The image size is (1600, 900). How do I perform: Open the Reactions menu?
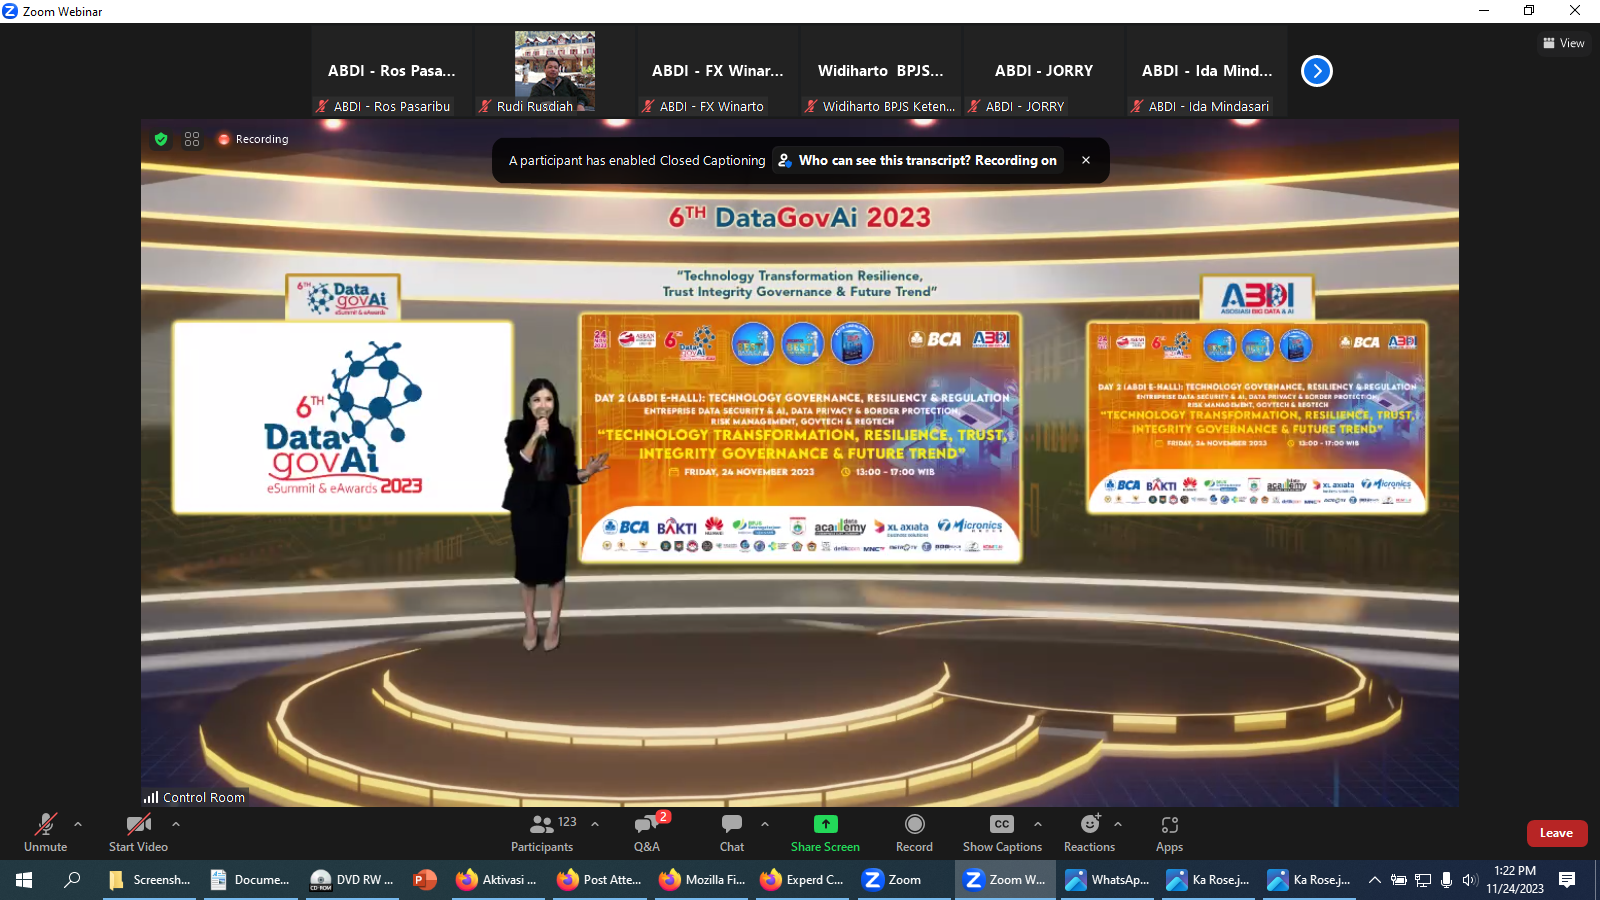tap(1089, 833)
